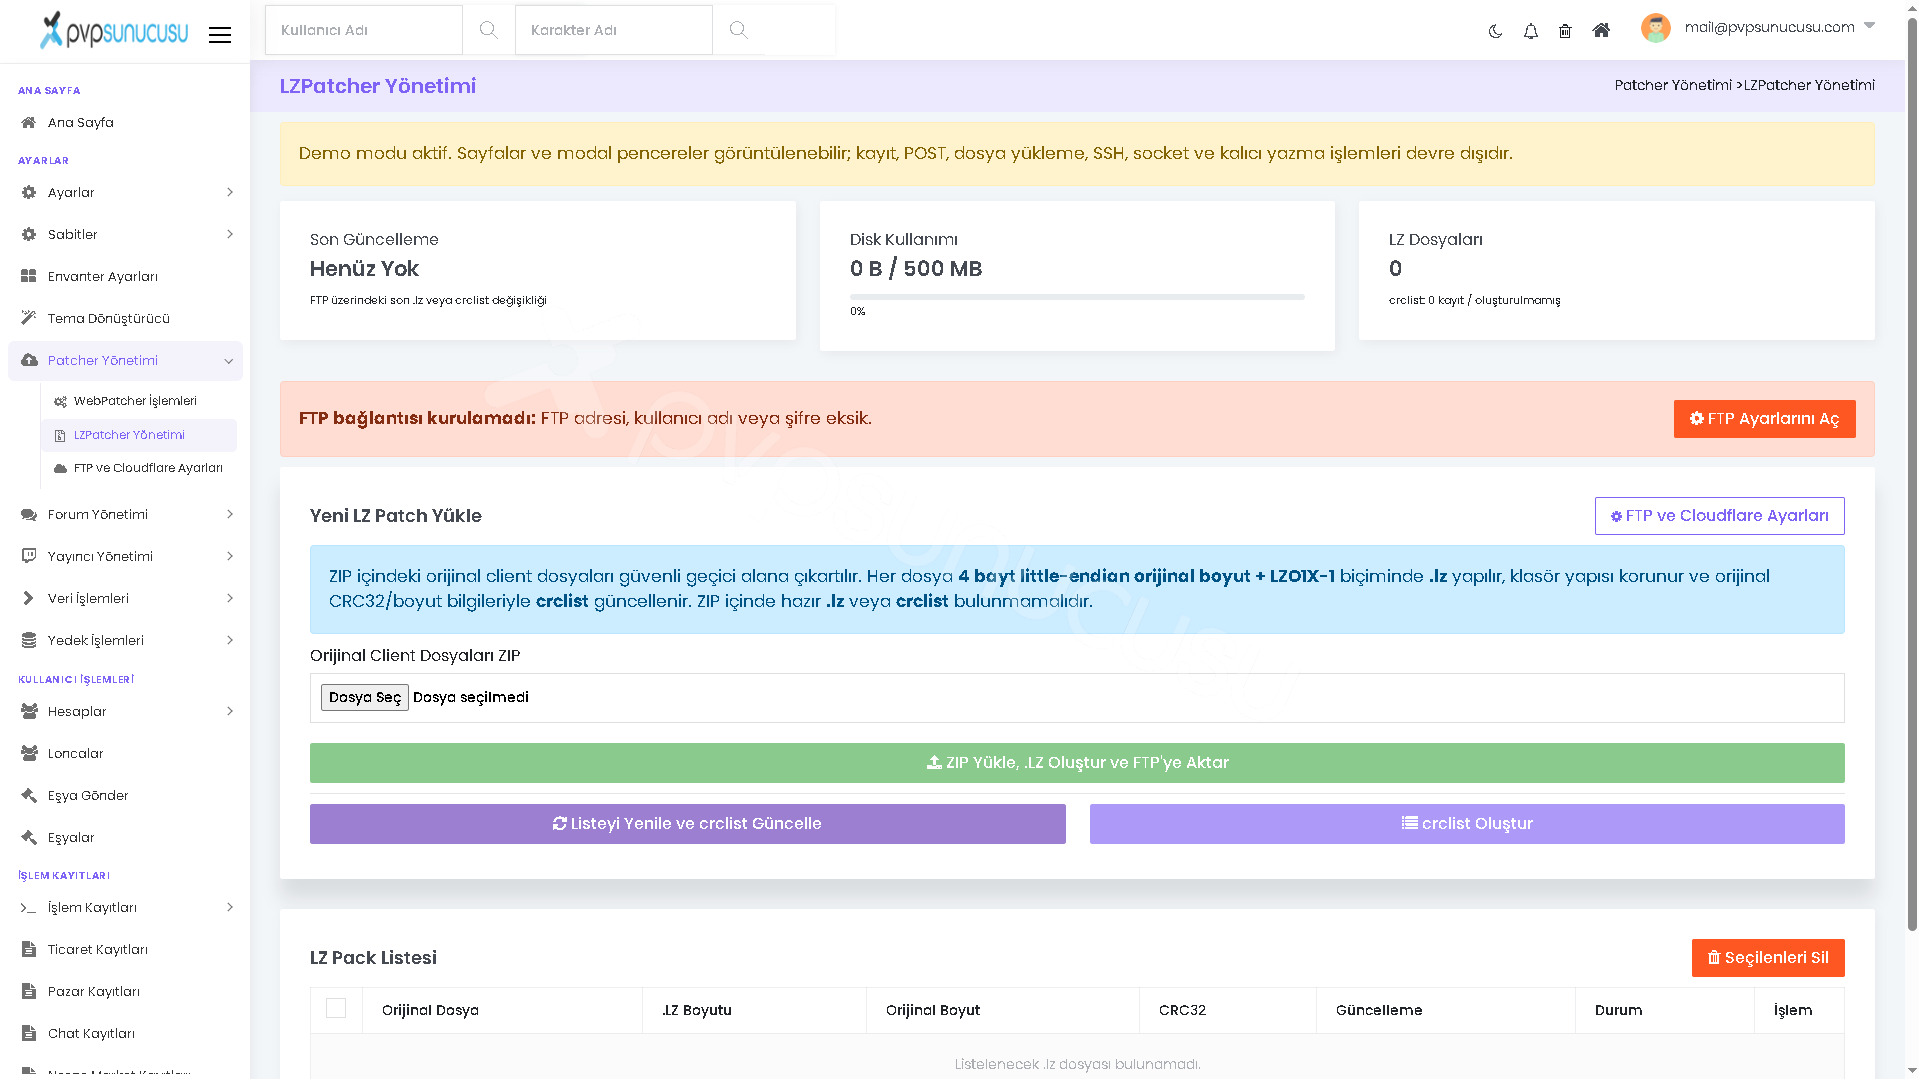Click the pvpsunucusu logo
1919x1079 pixels.
[113, 31]
